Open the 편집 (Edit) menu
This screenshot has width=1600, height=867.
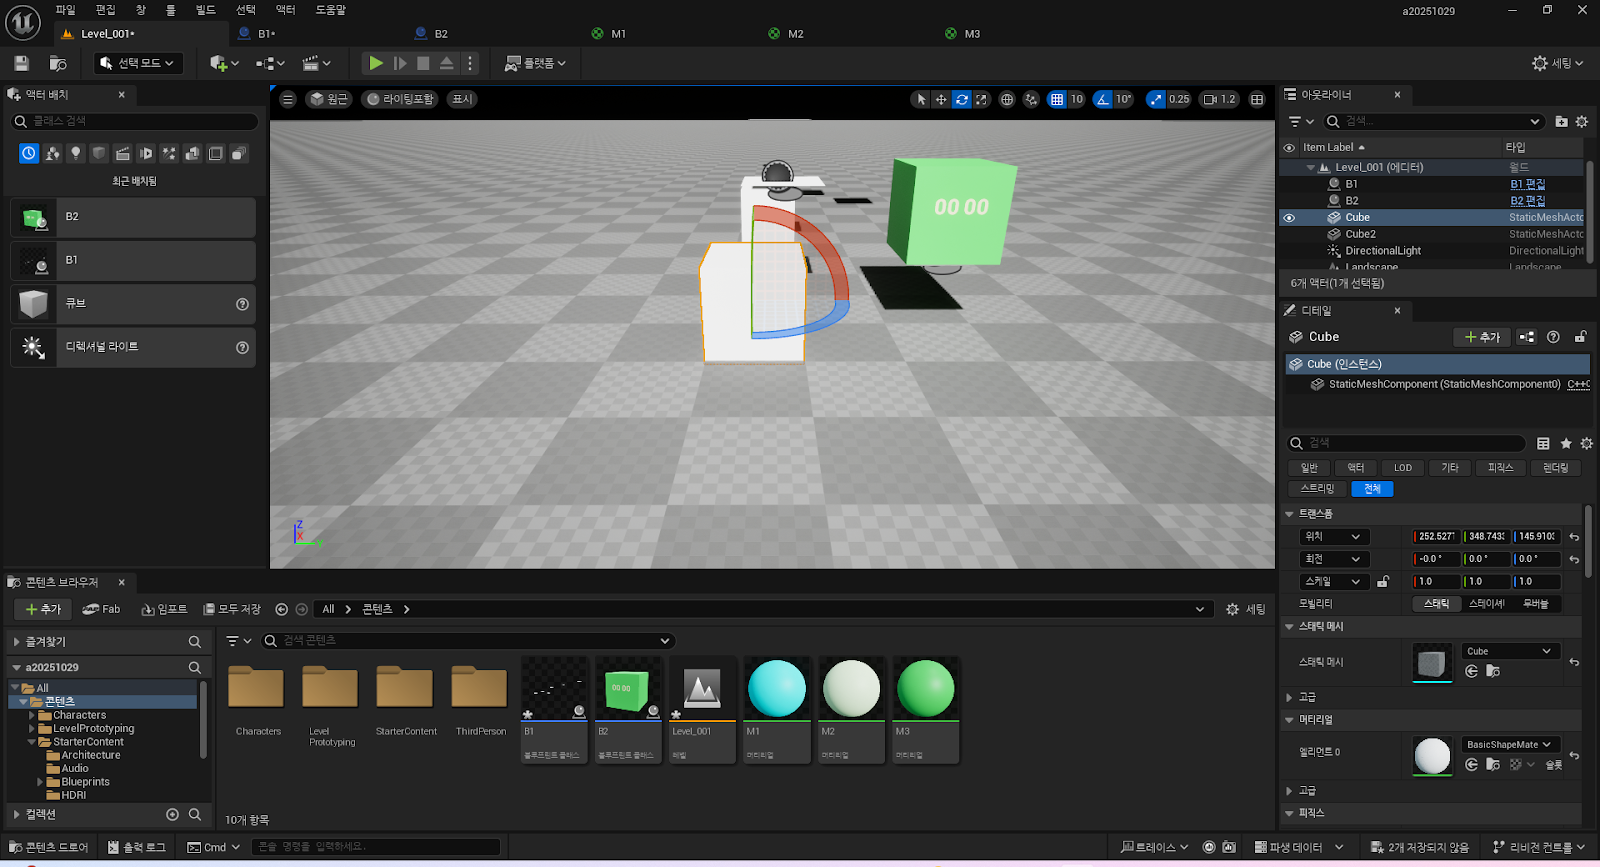point(105,10)
